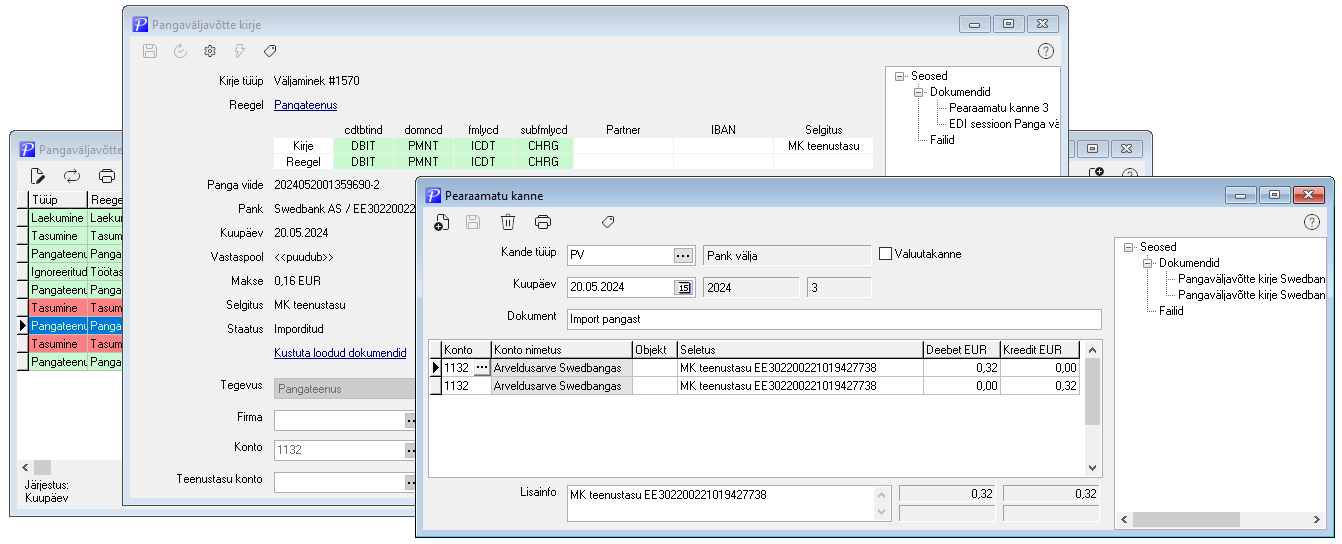This screenshot has height=544, width=1342.
Task: Collapse Seosed node in Pearaamatu kanne tree
Action: click(1129, 247)
